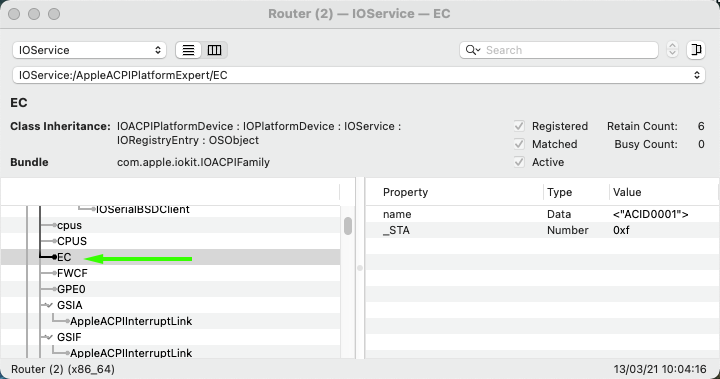Sort by the Value column header
This screenshot has height=379, width=720.
pyautogui.click(x=627, y=192)
